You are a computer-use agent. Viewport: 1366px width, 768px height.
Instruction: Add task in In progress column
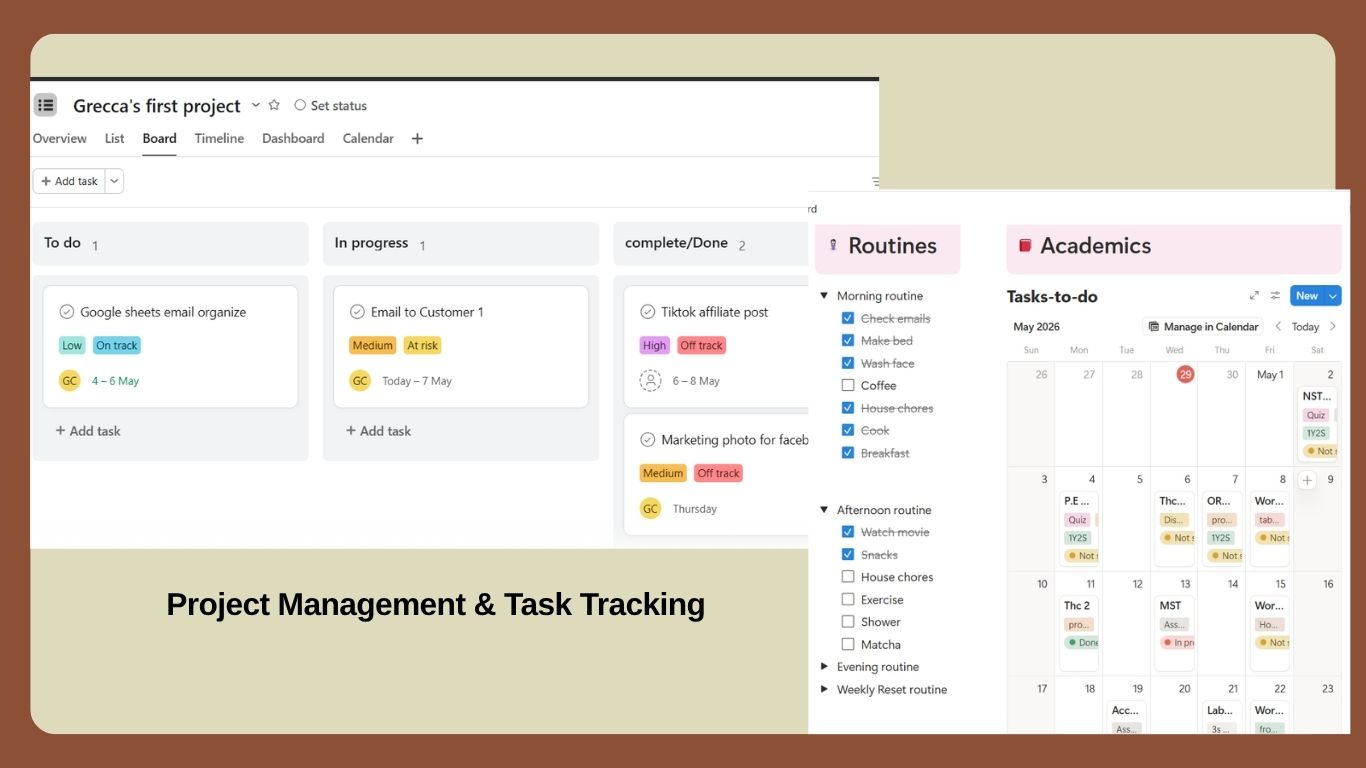(378, 431)
